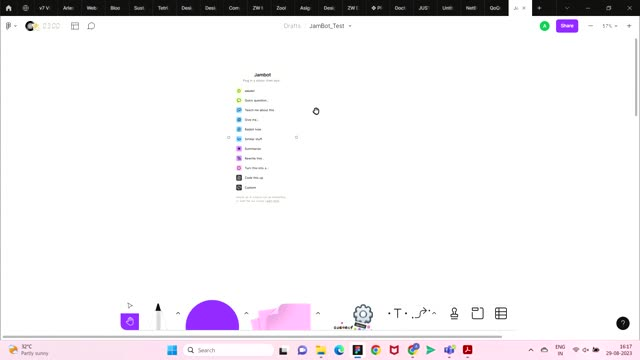Zoom out with the minus button
This screenshot has height=360, width=640.
(x=590, y=26)
